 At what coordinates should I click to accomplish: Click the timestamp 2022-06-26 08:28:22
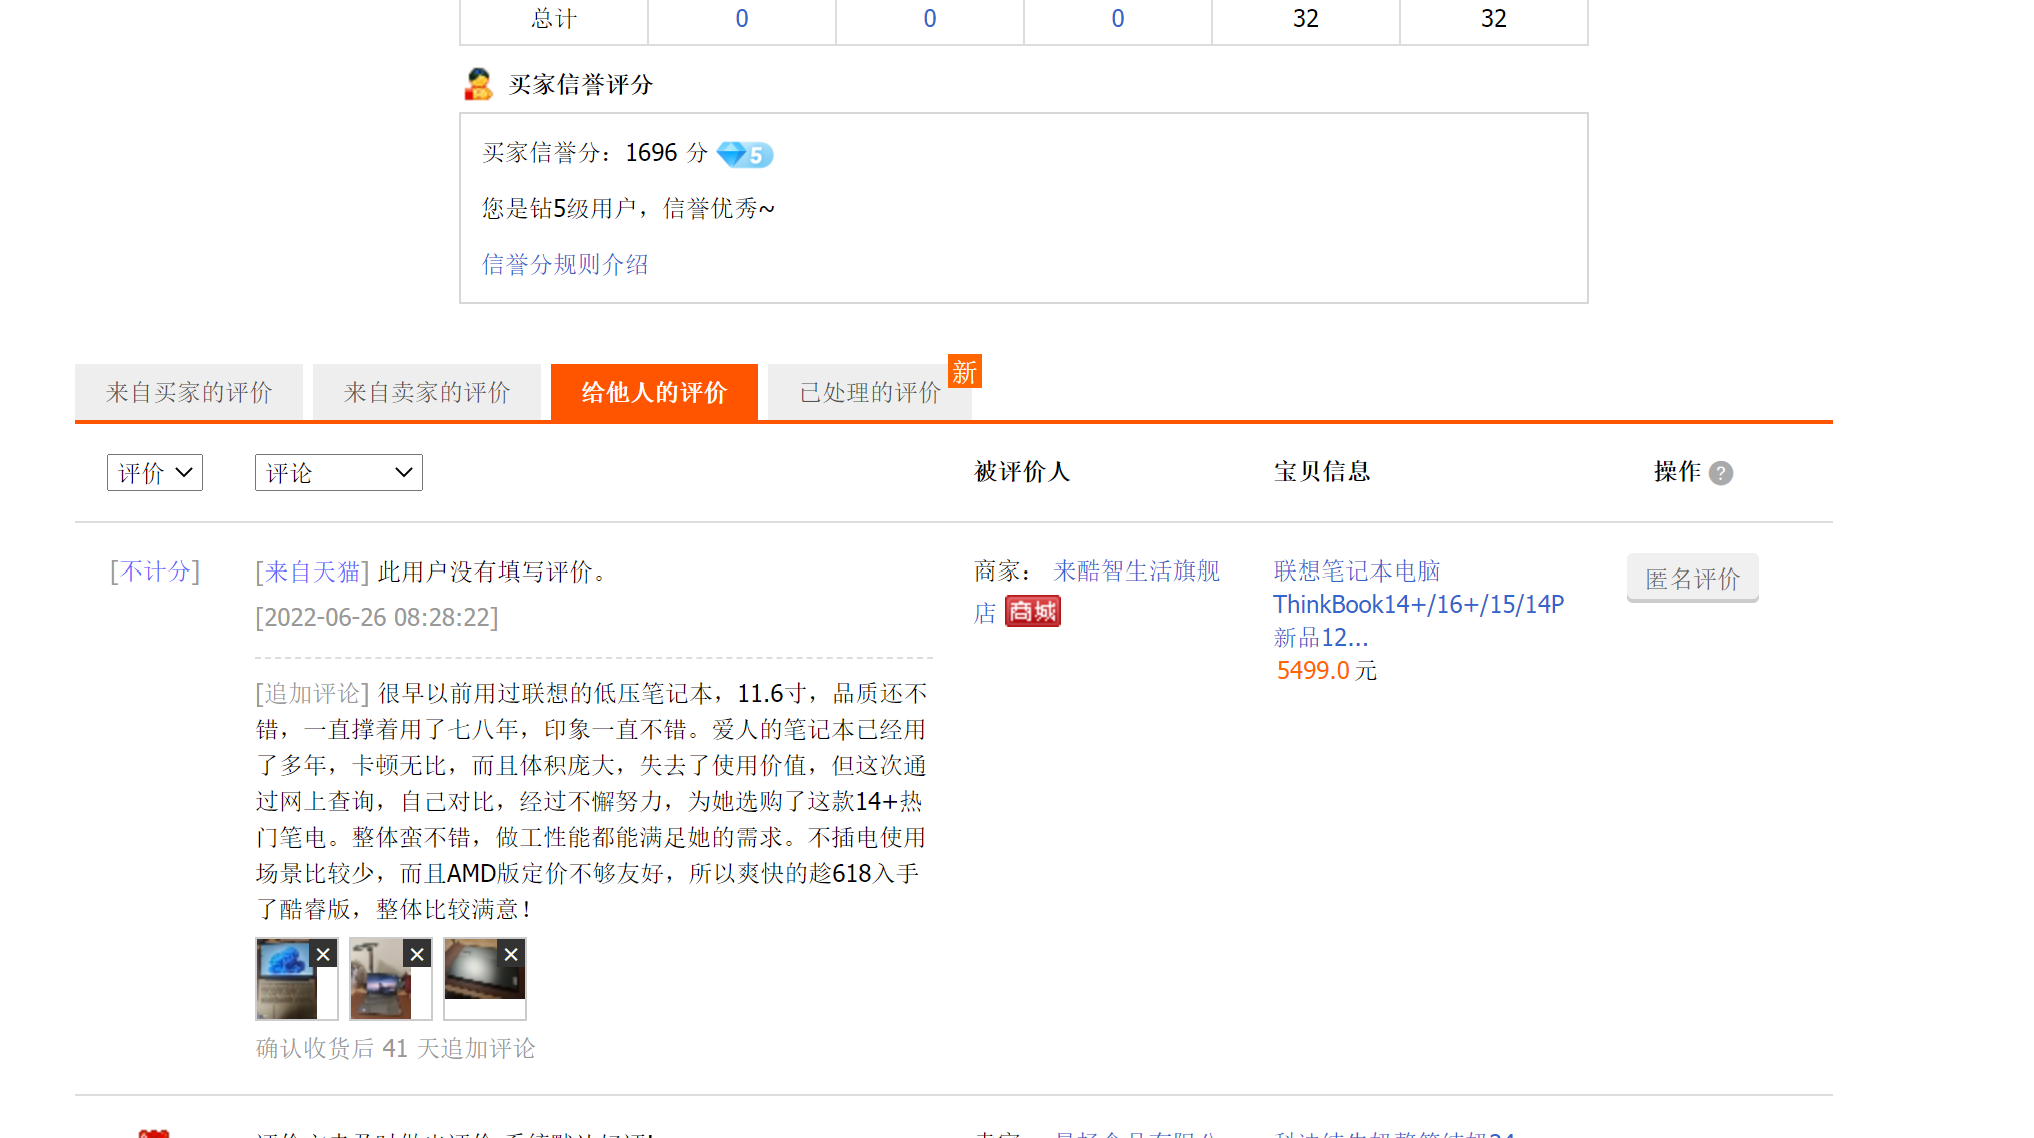pyautogui.click(x=377, y=618)
